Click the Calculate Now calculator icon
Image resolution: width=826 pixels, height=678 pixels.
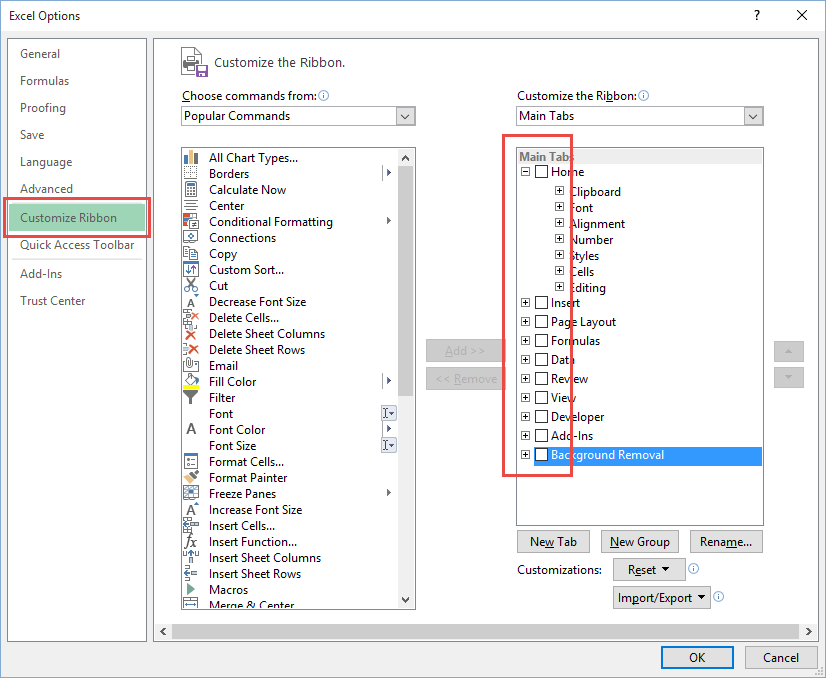click(191, 190)
